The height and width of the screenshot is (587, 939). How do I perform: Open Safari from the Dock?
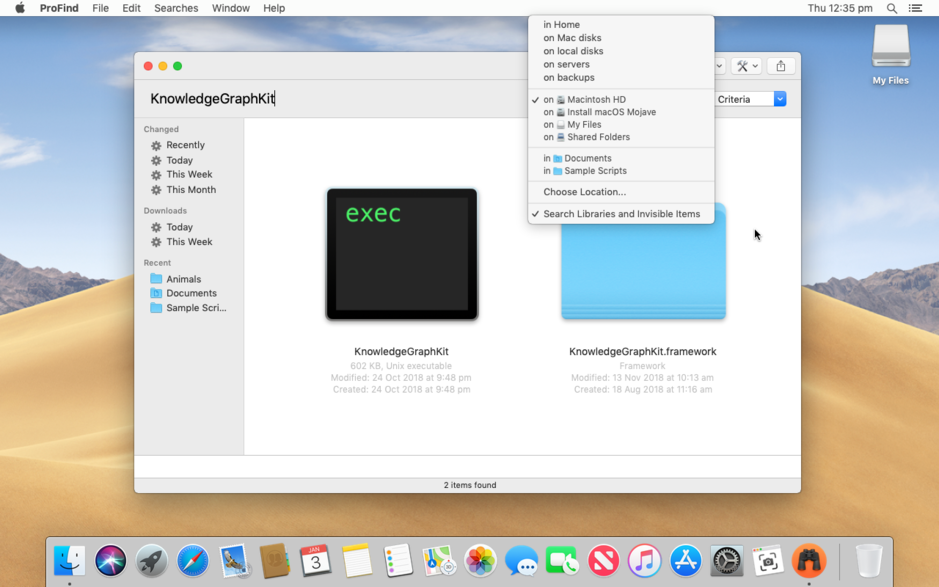(x=193, y=561)
